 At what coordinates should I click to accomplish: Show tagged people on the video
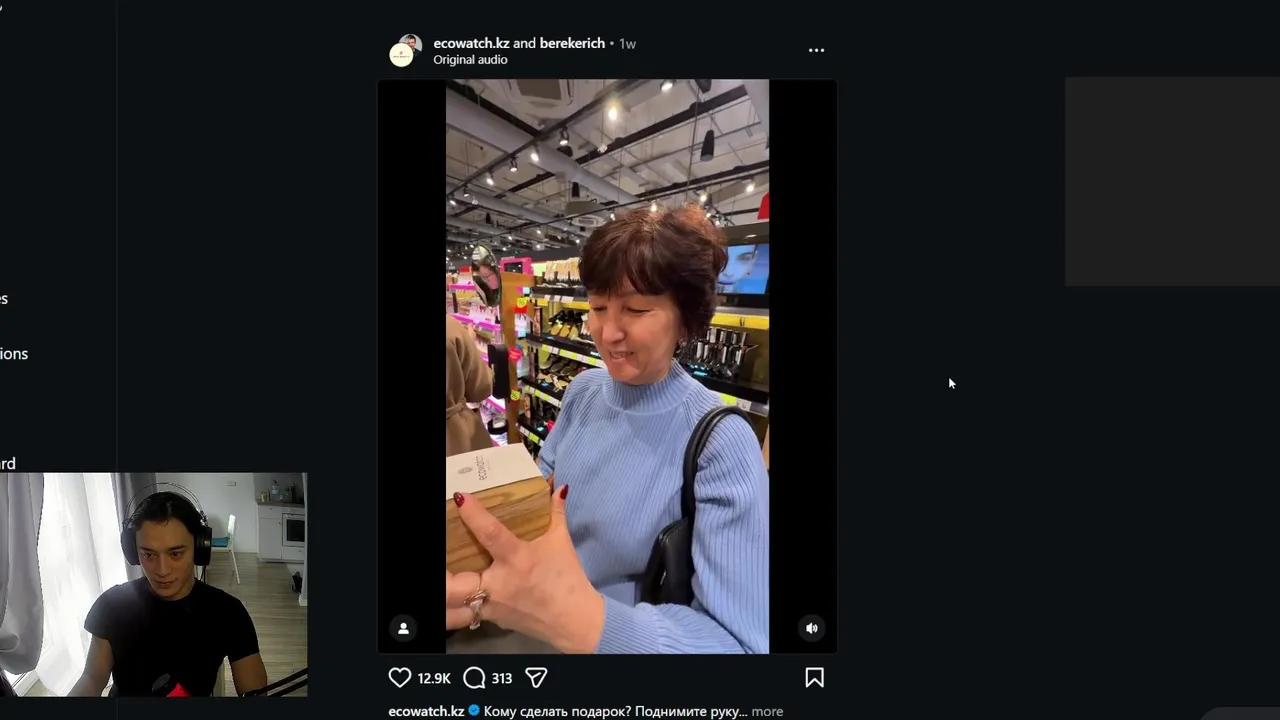pos(403,628)
